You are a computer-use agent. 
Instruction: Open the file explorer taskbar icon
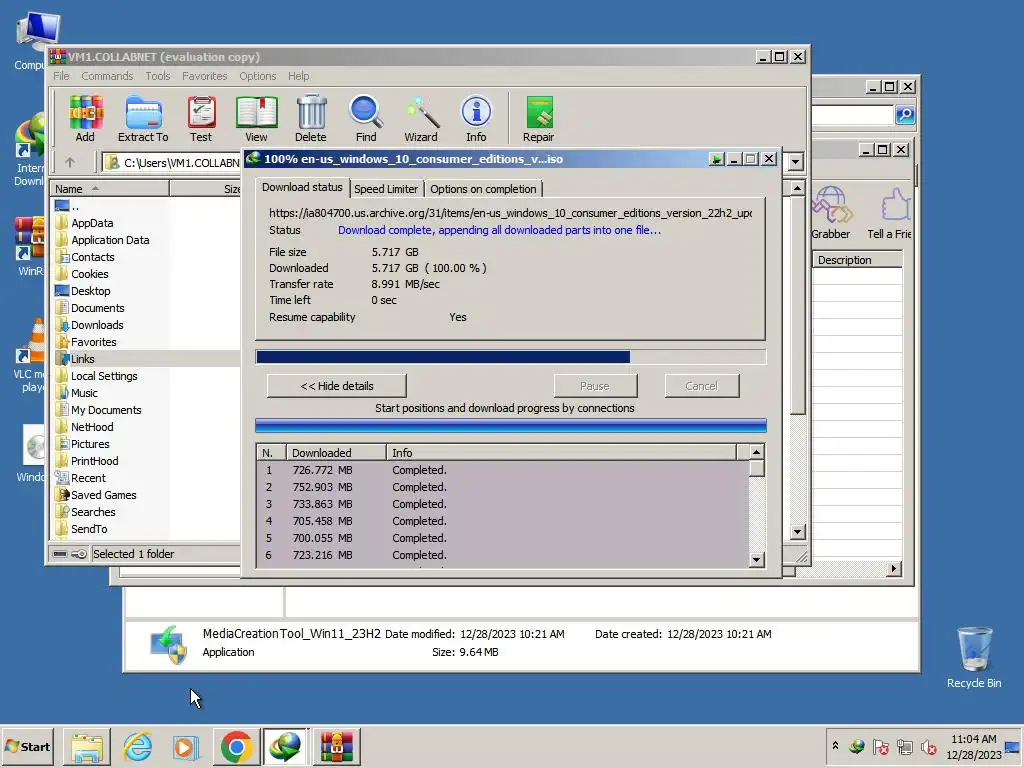[87, 746]
